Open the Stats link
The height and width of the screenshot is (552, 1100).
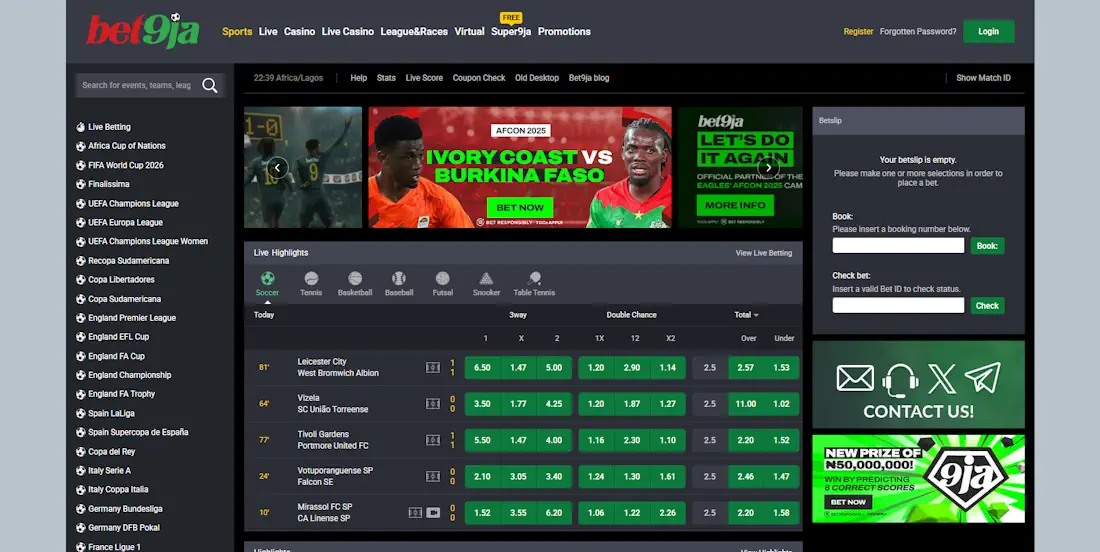click(386, 78)
